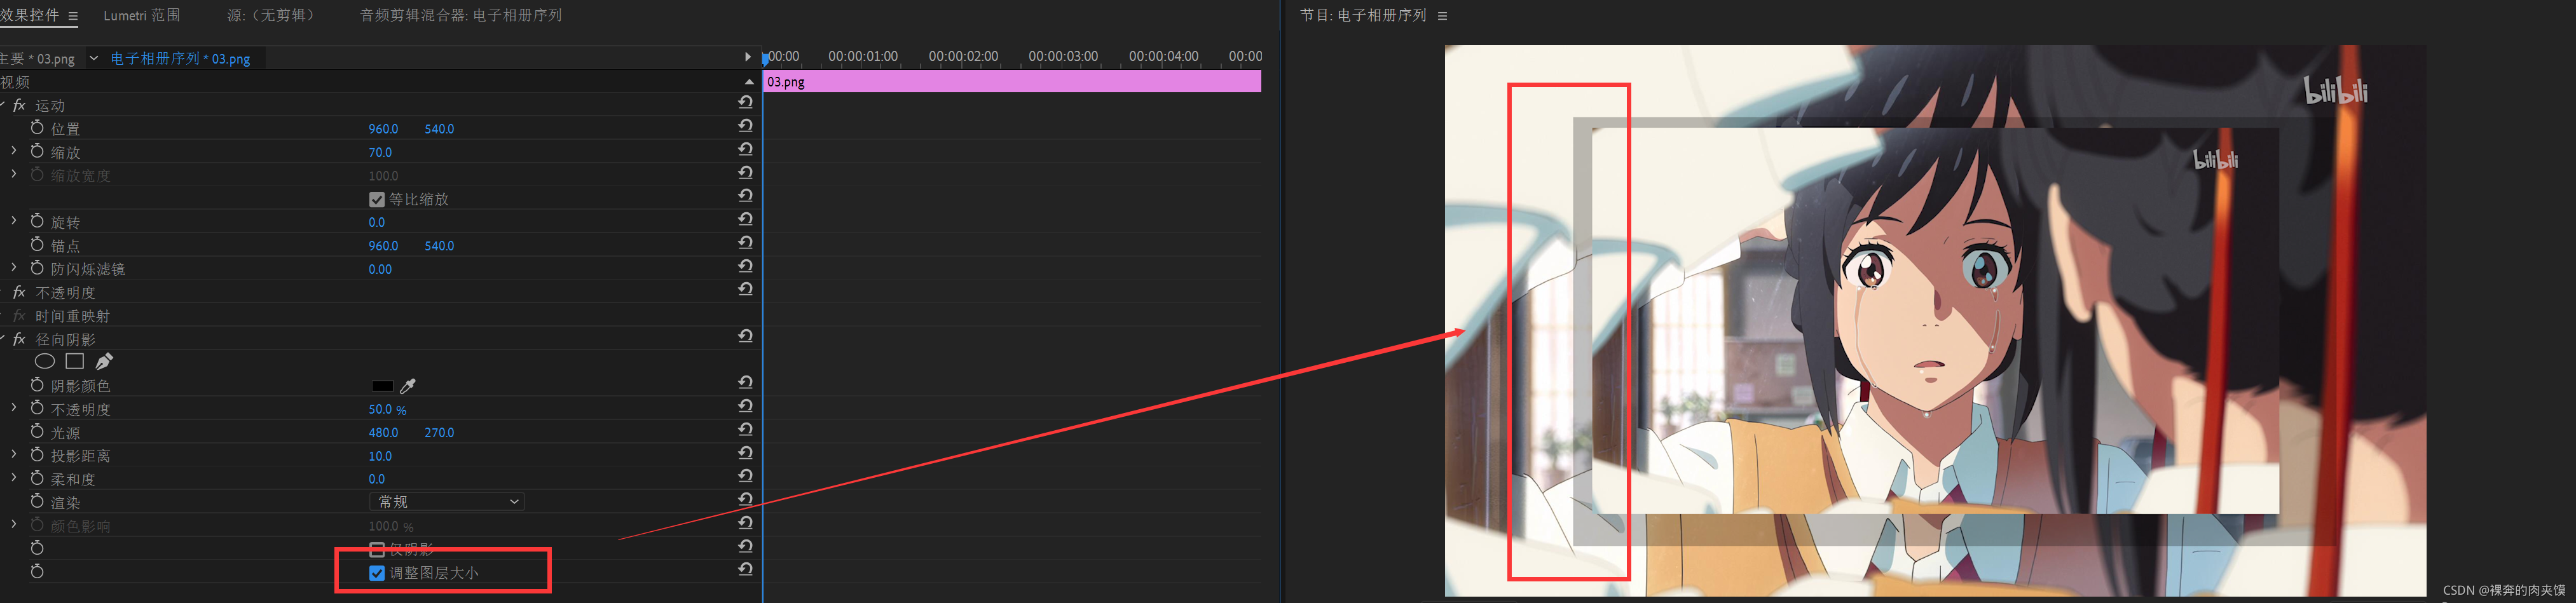The height and width of the screenshot is (603, 2576).
Task: Open the 节目 monitor panel menu
Action: coord(1442,16)
